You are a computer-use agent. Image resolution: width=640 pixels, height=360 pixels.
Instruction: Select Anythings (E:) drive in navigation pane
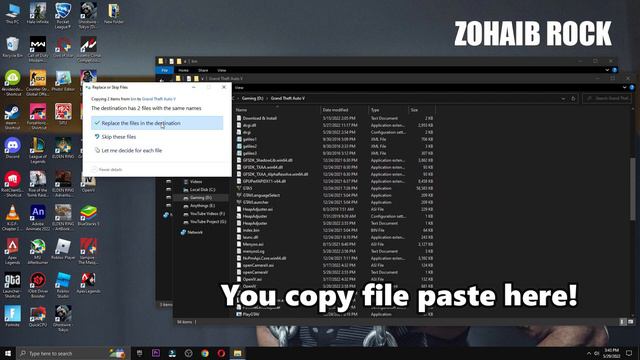[199, 206]
